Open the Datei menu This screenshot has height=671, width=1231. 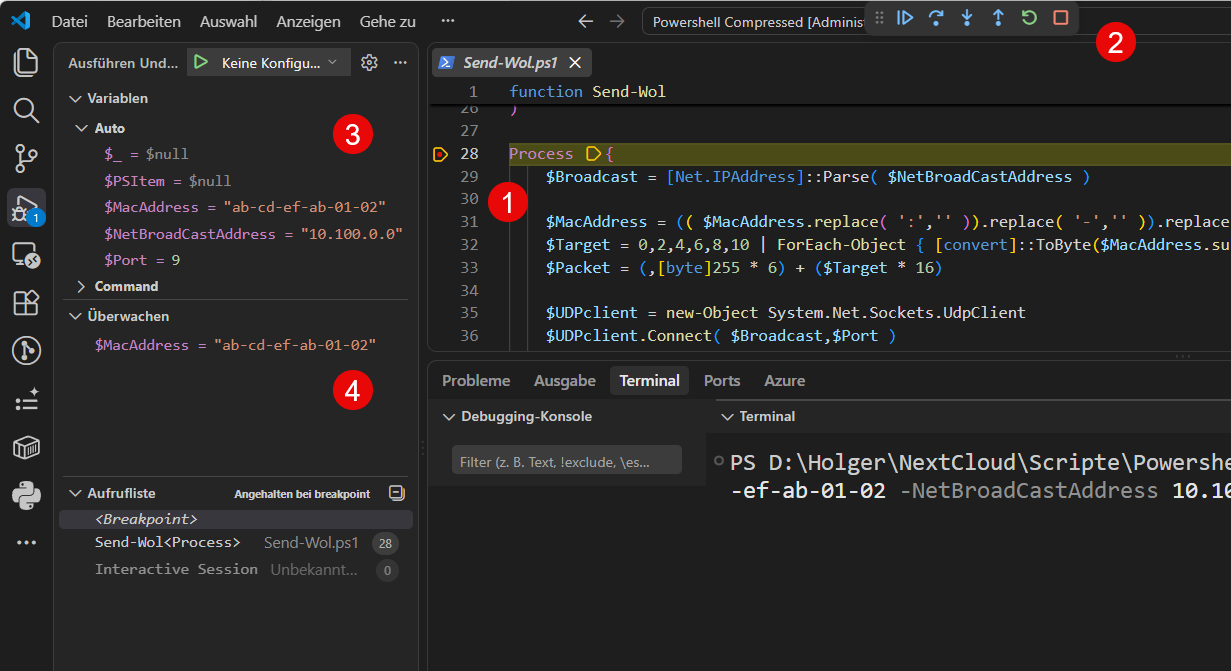coord(69,21)
